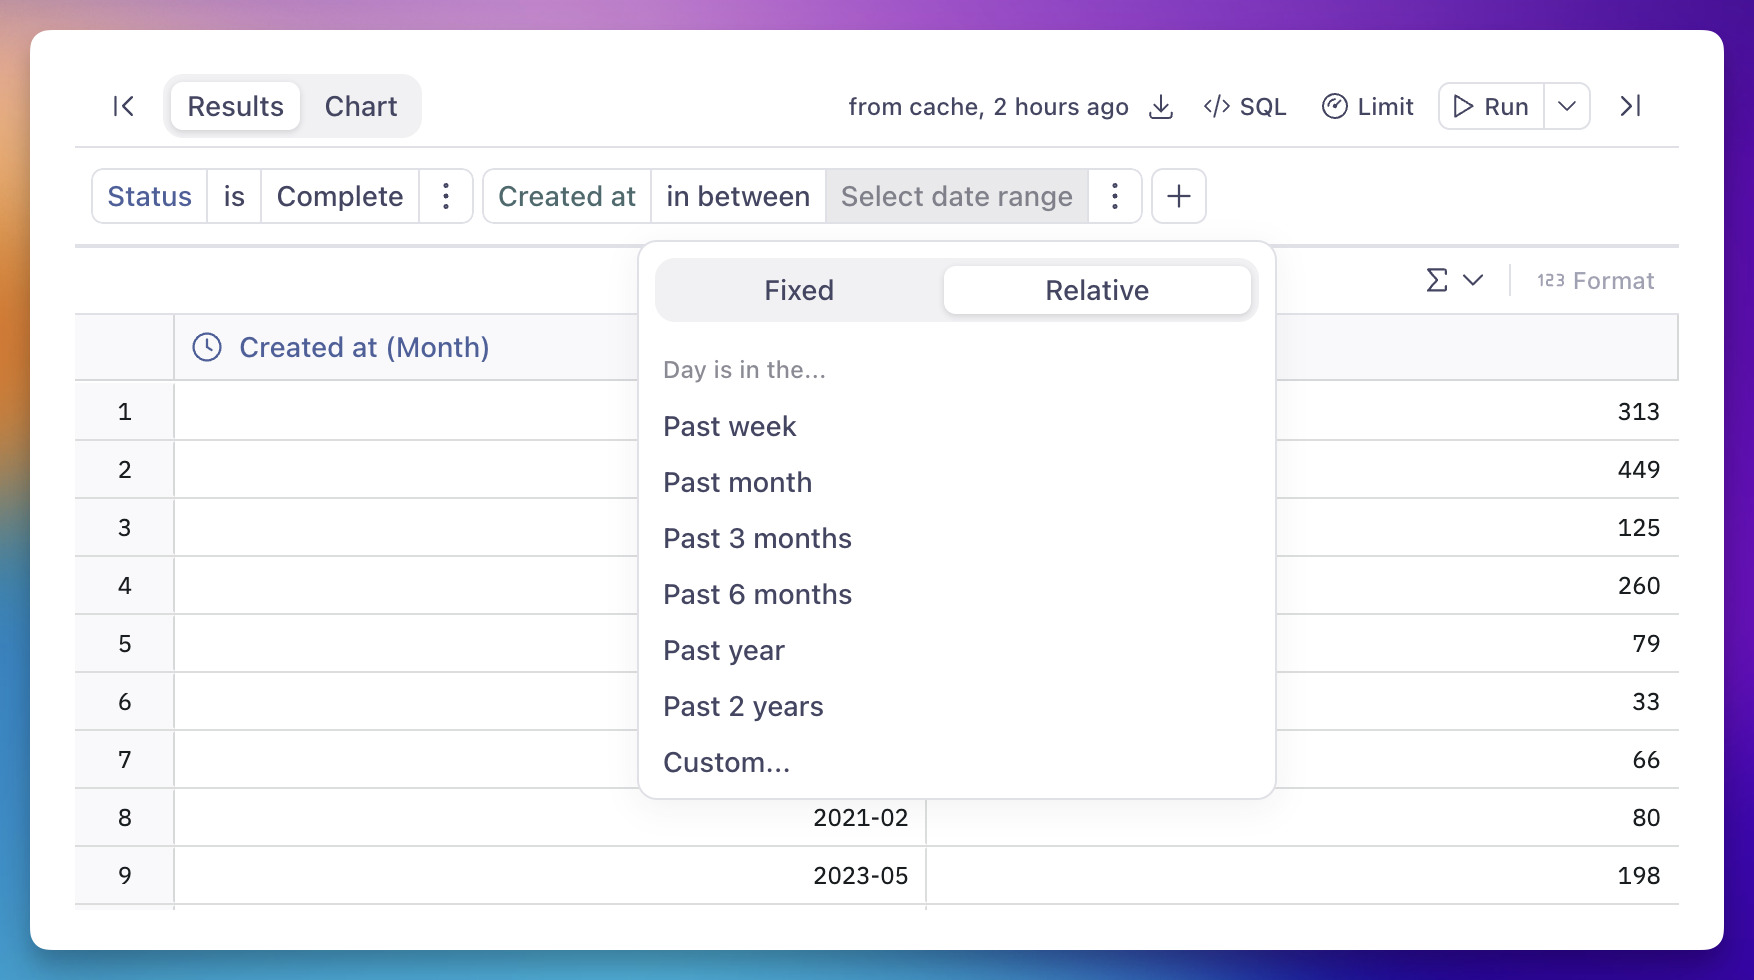Add a new filter with plus icon
This screenshot has height=980, width=1754.
click(x=1178, y=196)
